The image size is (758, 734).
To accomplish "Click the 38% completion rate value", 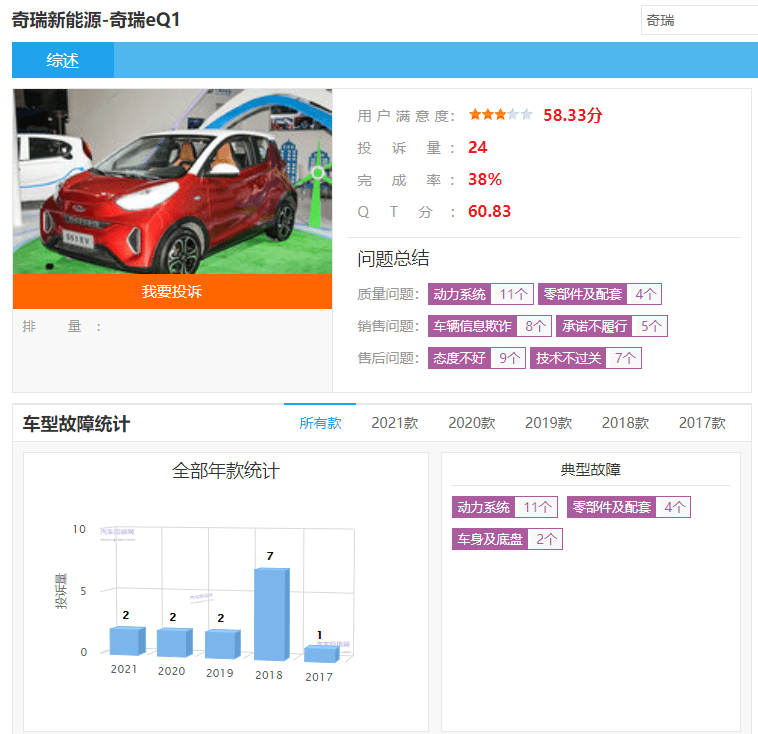I will coord(484,179).
